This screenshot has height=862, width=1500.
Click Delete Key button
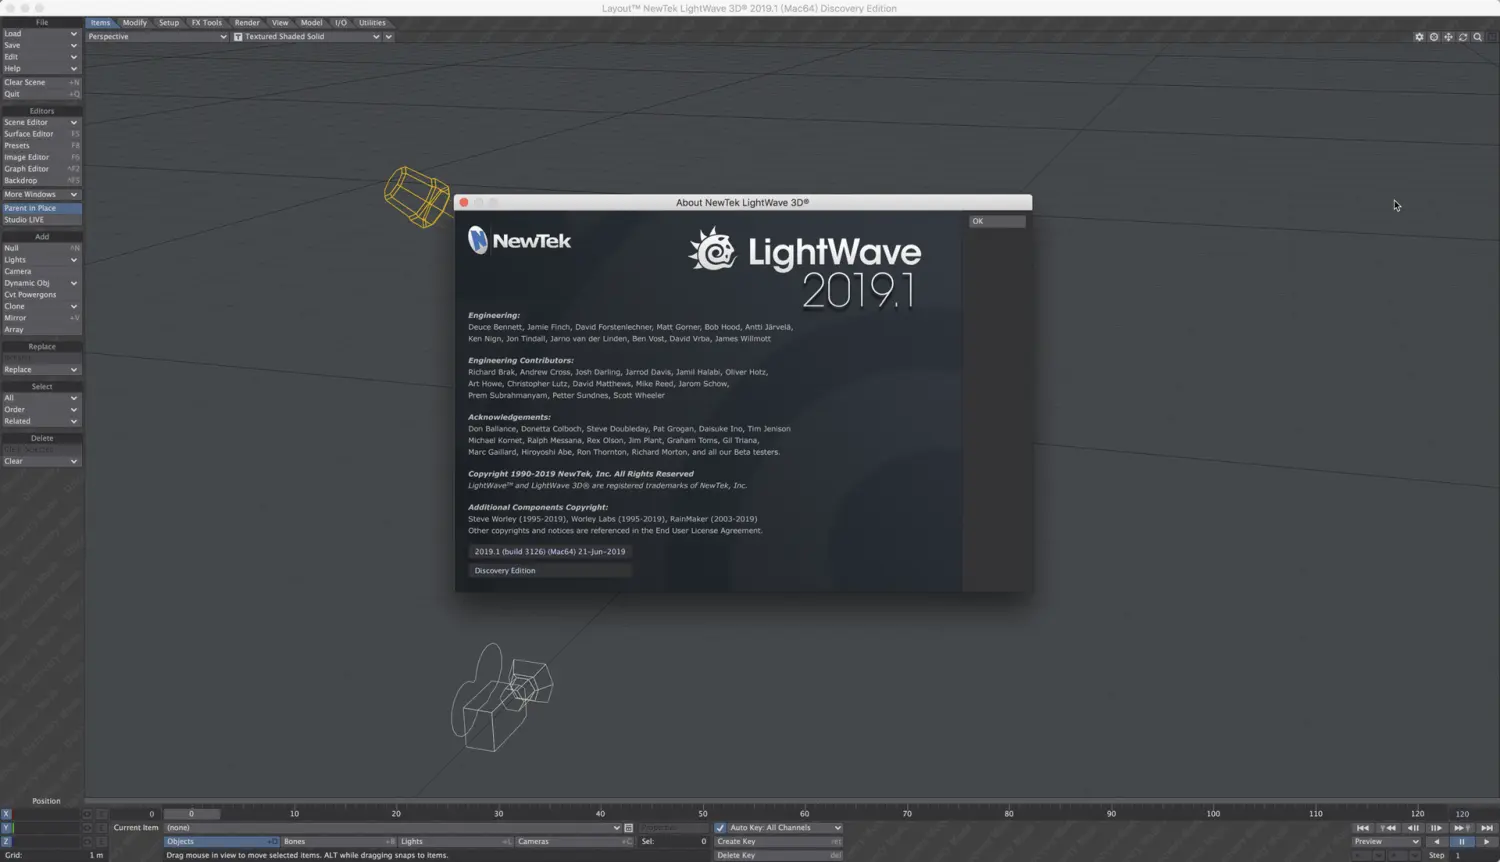[x=779, y=856]
